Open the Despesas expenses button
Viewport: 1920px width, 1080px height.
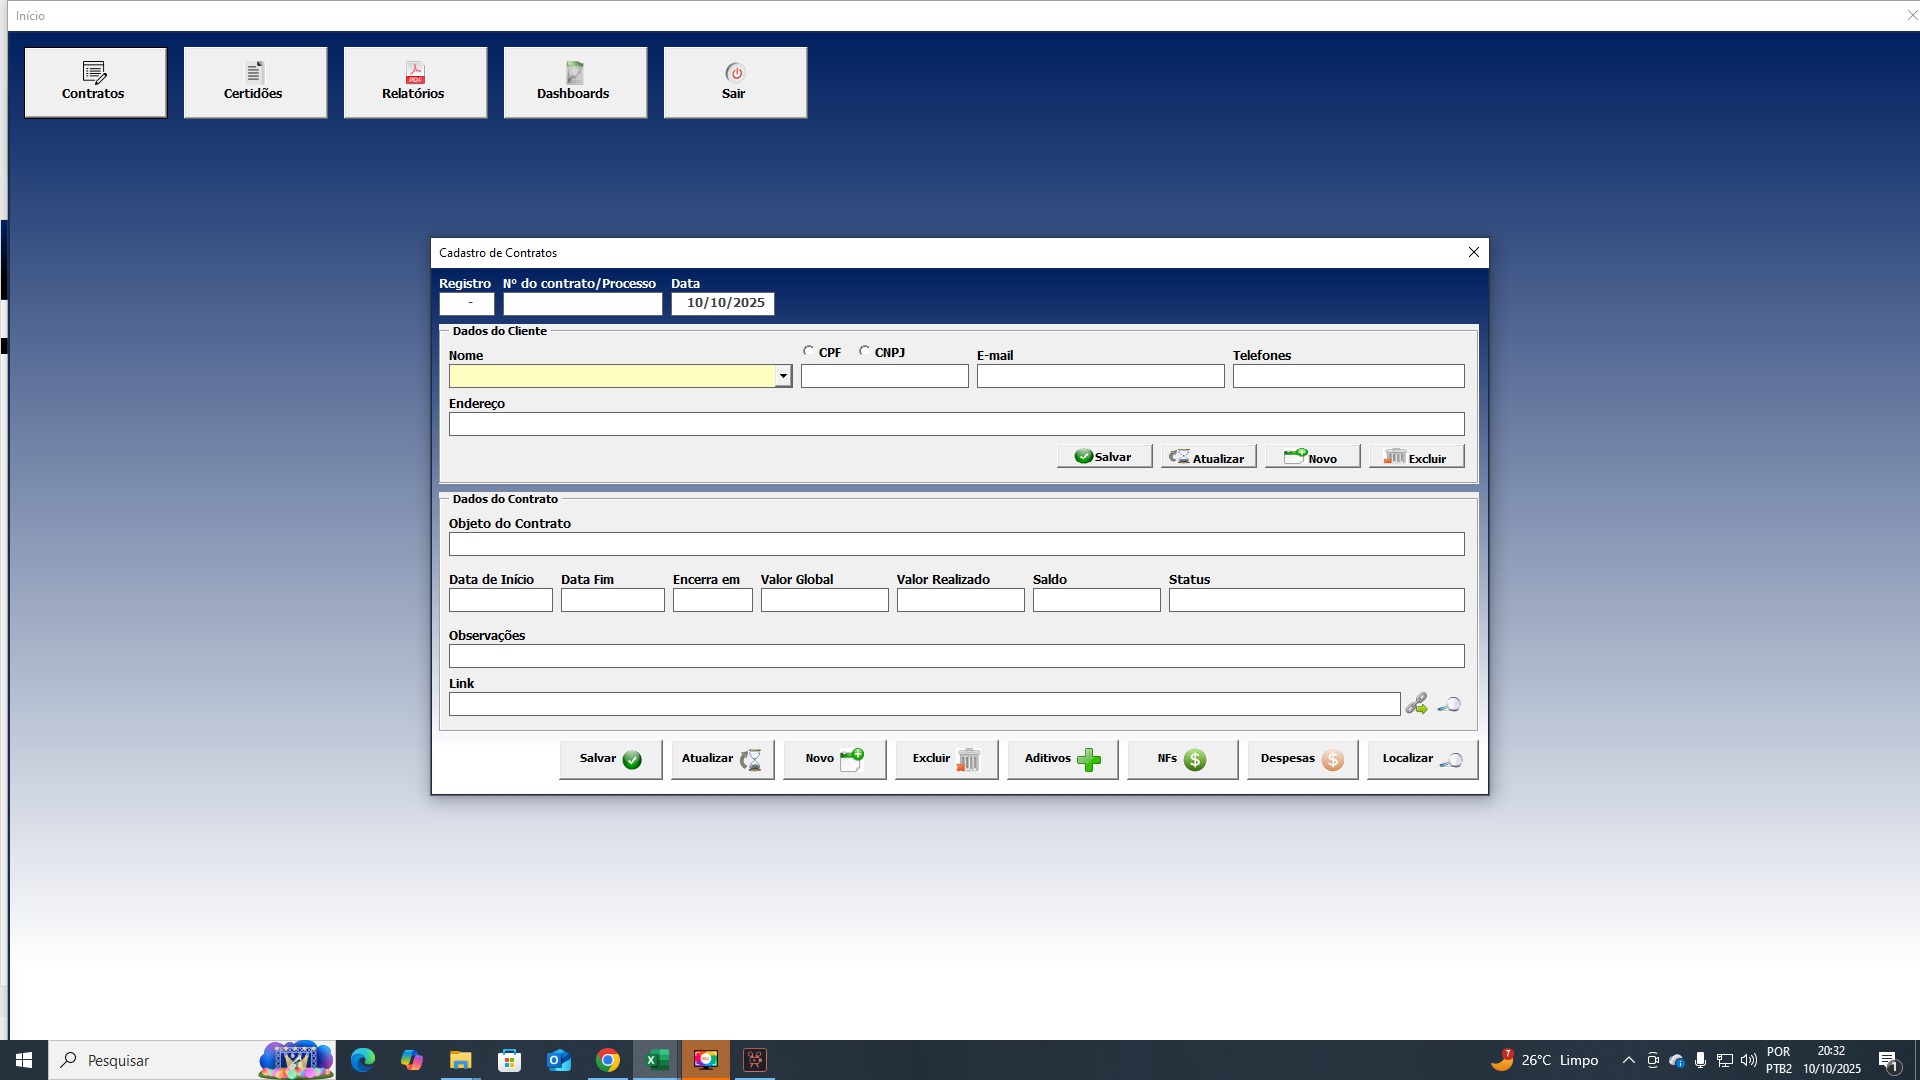click(x=1302, y=759)
